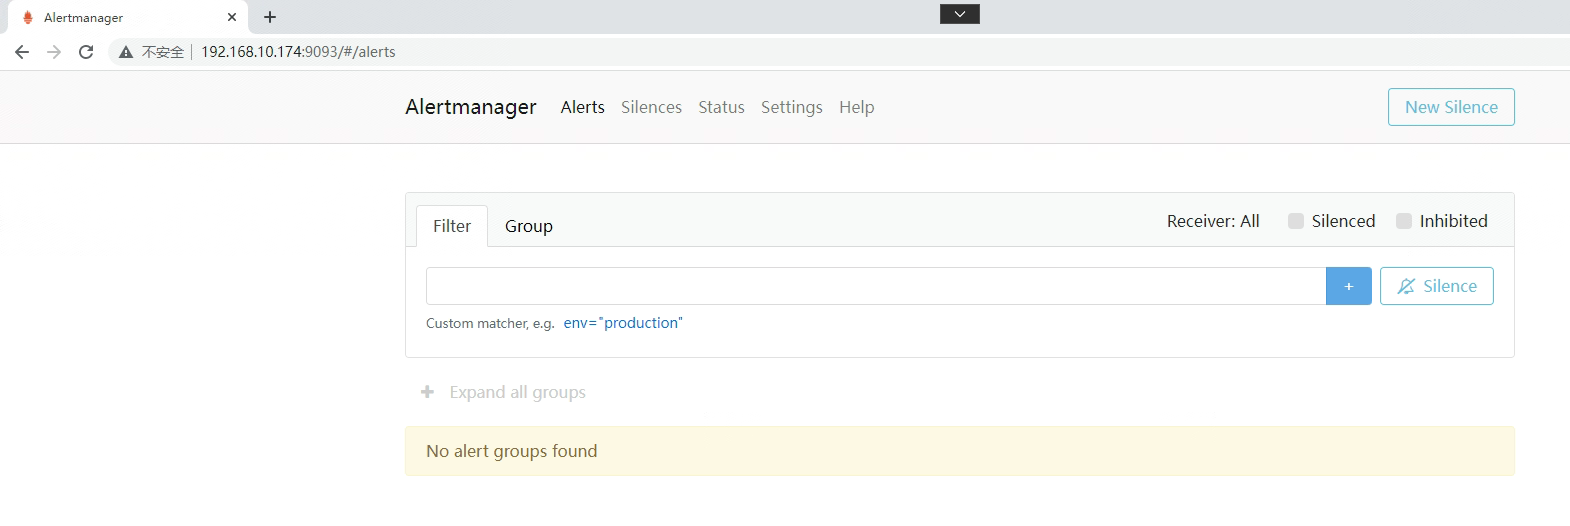Reload the page with refresh icon
The image size is (1570, 526).
click(86, 52)
